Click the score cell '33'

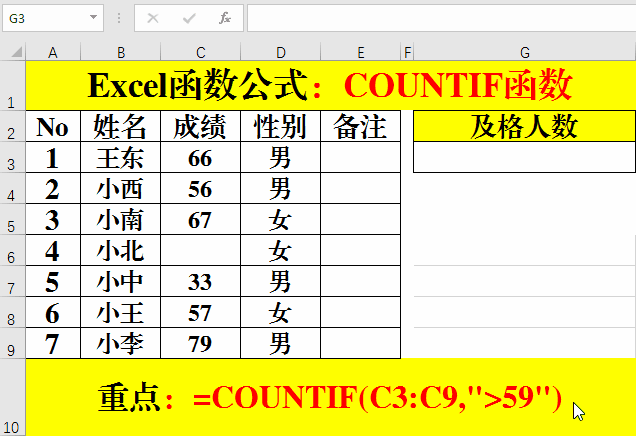tap(200, 281)
